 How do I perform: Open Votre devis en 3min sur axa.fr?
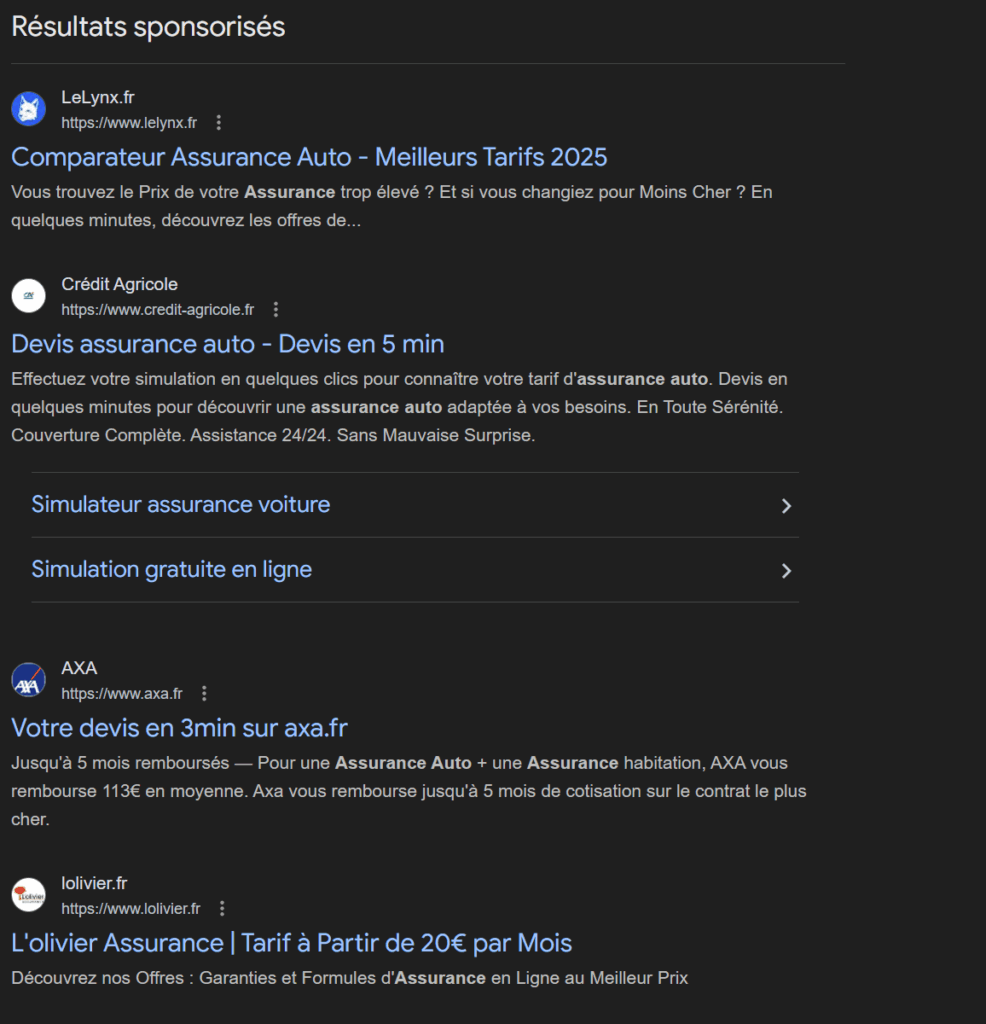(x=179, y=727)
